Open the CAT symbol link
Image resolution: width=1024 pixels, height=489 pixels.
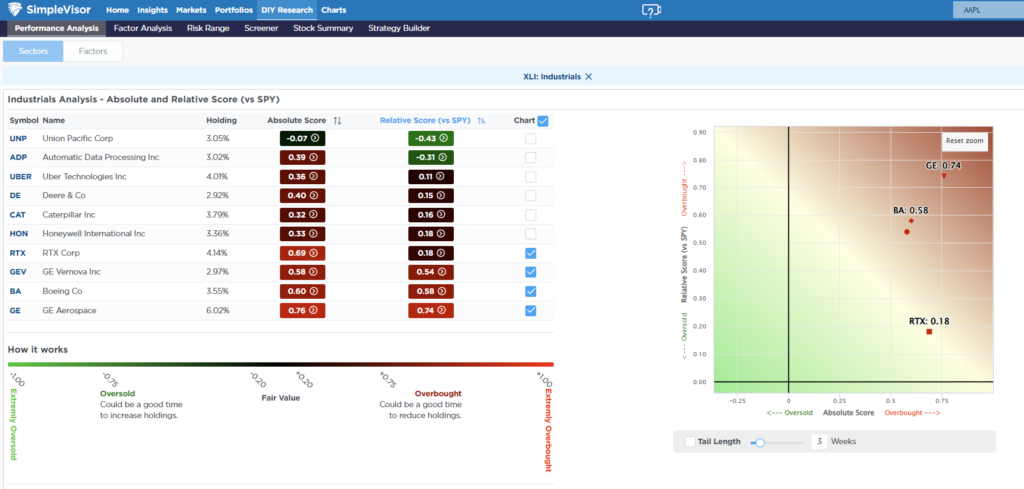pos(17,215)
